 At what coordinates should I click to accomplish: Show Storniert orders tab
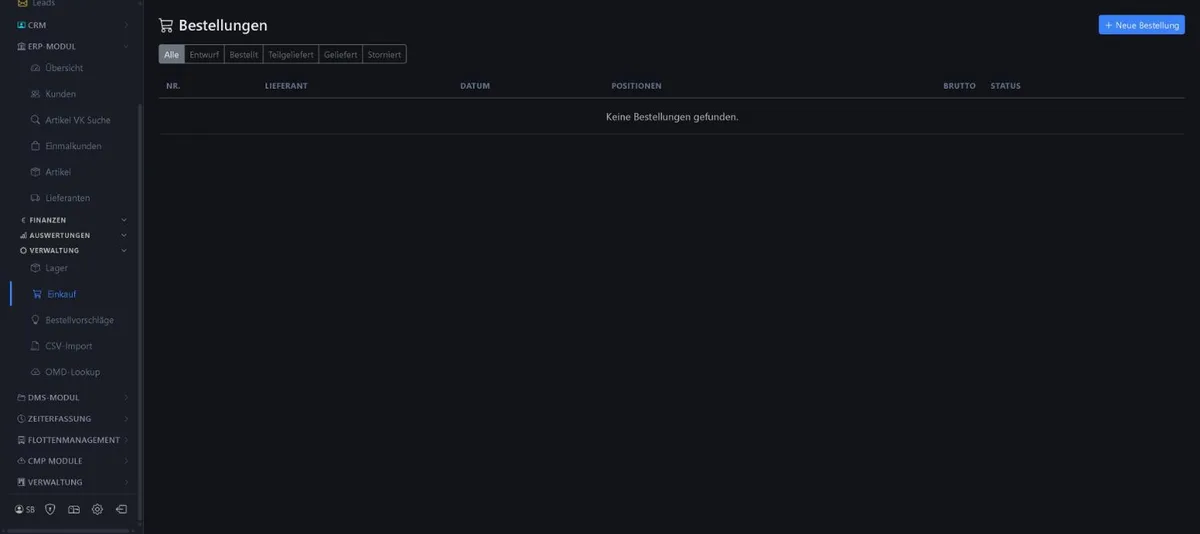tap(384, 55)
